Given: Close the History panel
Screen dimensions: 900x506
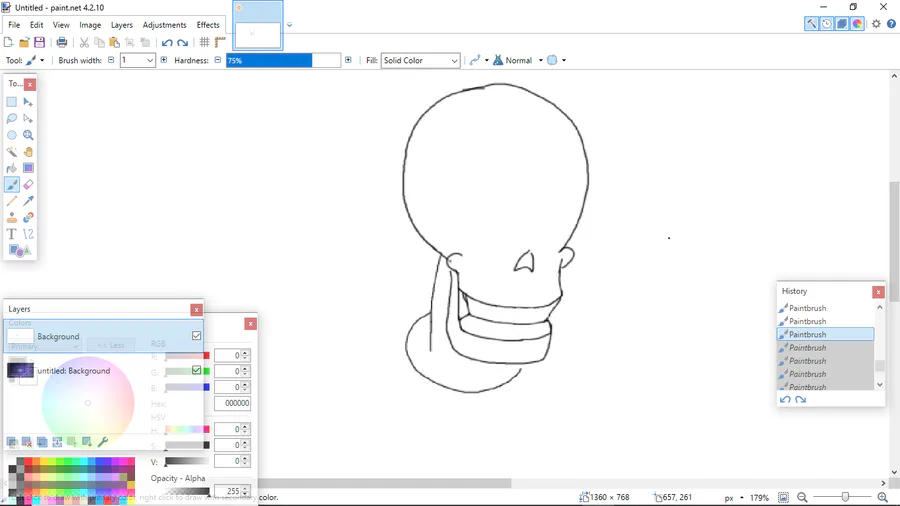Looking at the screenshot, I should (878, 292).
